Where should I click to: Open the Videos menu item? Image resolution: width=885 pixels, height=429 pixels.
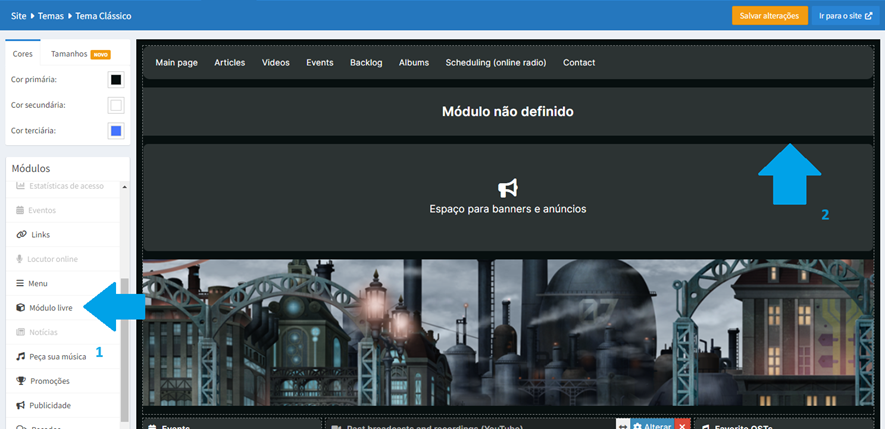275,63
